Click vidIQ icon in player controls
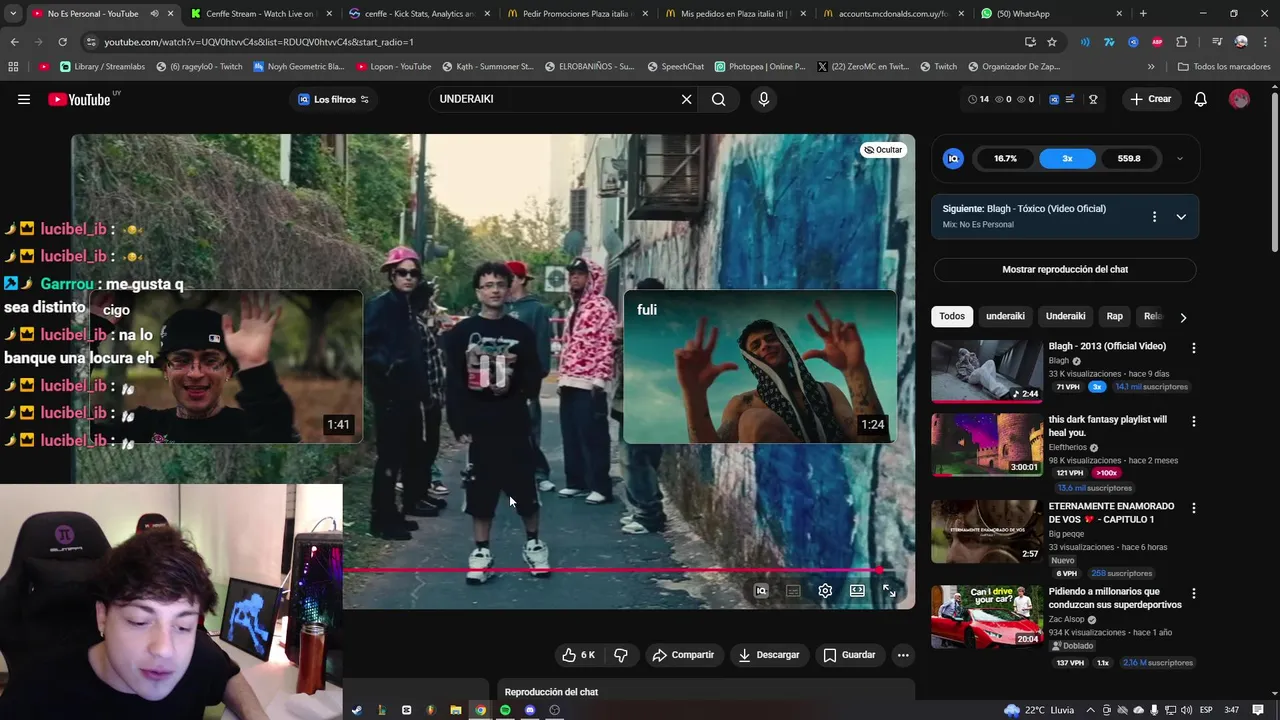The width and height of the screenshot is (1280, 720). pos(761,591)
